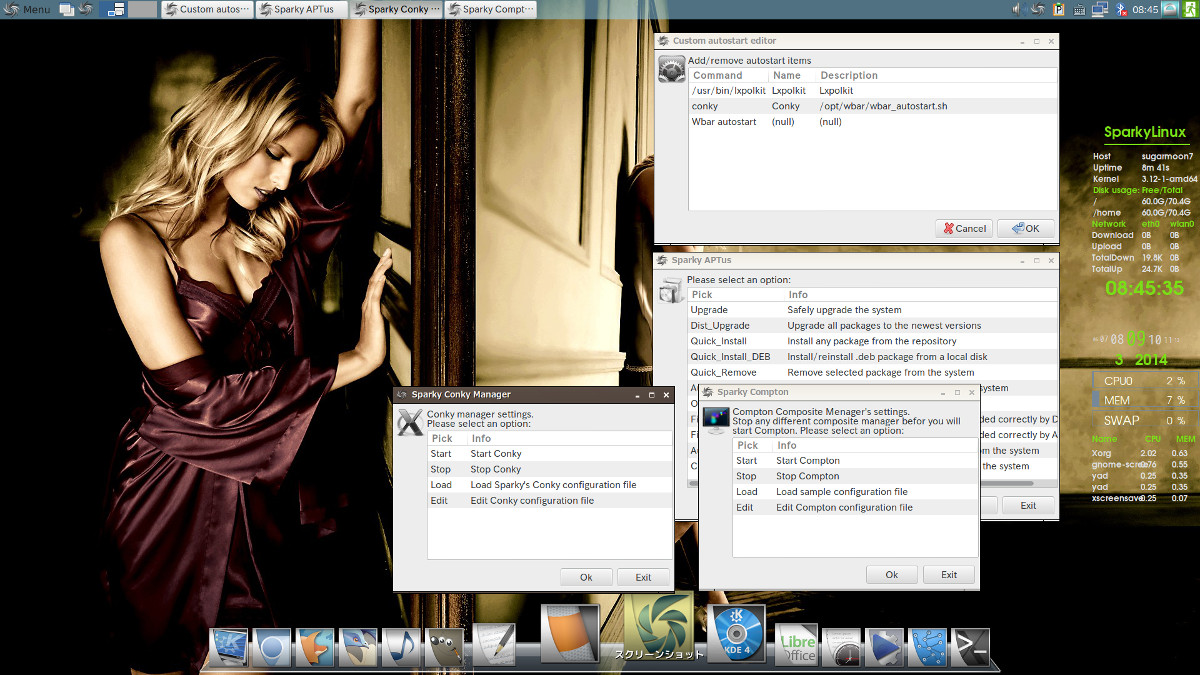Confirm with OK in the Custom autostart editor

point(1026,228)
